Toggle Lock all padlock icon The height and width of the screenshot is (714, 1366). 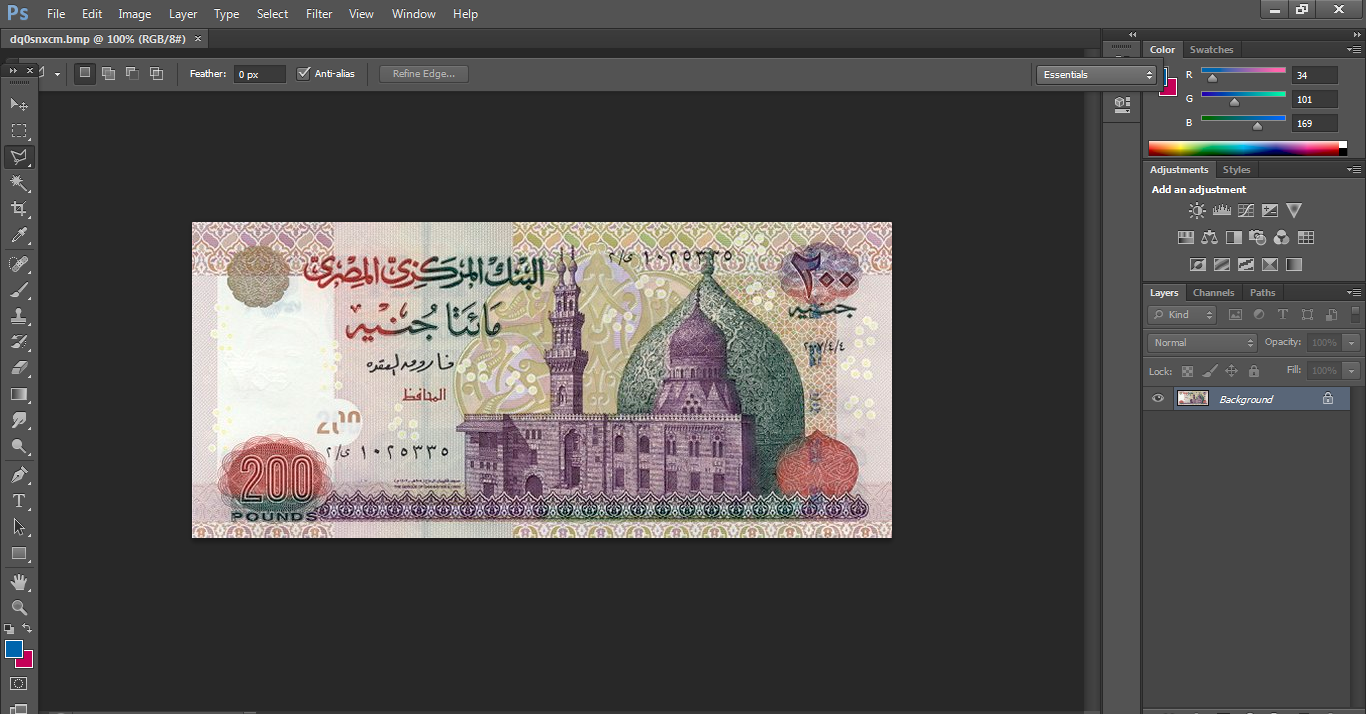click(1254, 371)
